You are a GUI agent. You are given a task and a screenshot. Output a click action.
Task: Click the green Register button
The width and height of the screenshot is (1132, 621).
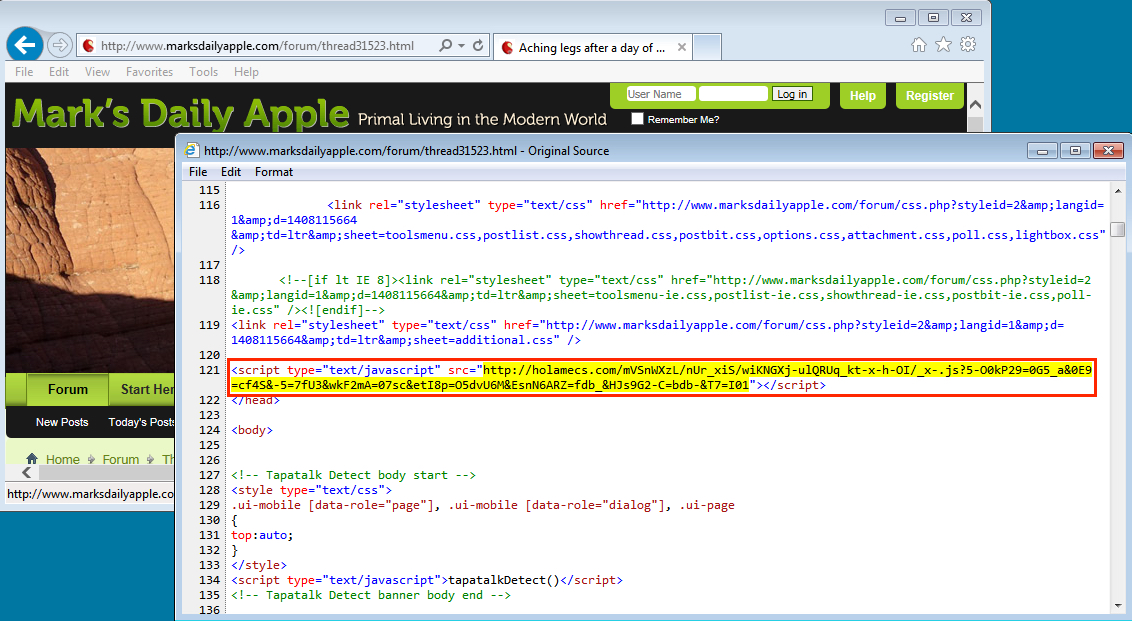tap(929, 96)
